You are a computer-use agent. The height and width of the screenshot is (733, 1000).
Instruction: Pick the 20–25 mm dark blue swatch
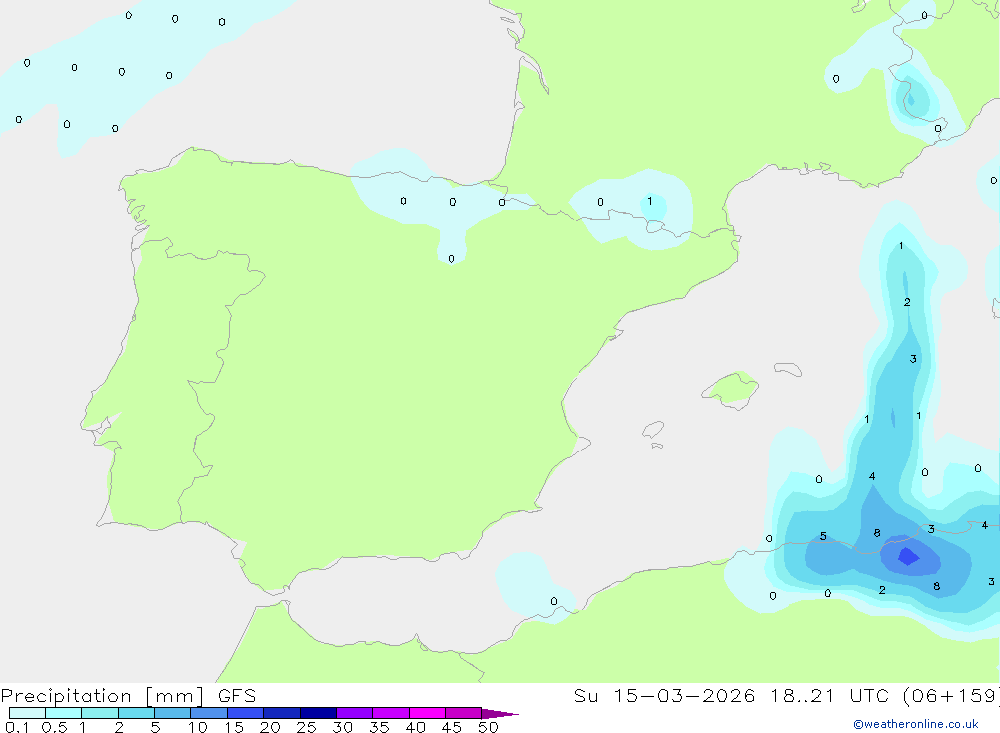(x=281, y=713)
